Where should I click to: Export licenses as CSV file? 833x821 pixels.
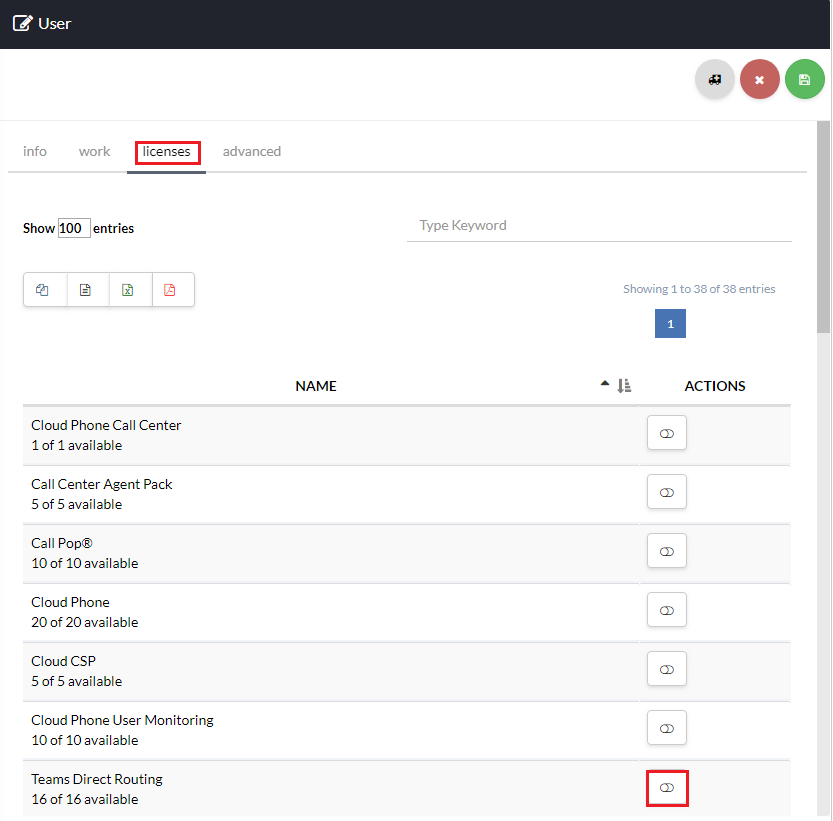click(86, 290)
